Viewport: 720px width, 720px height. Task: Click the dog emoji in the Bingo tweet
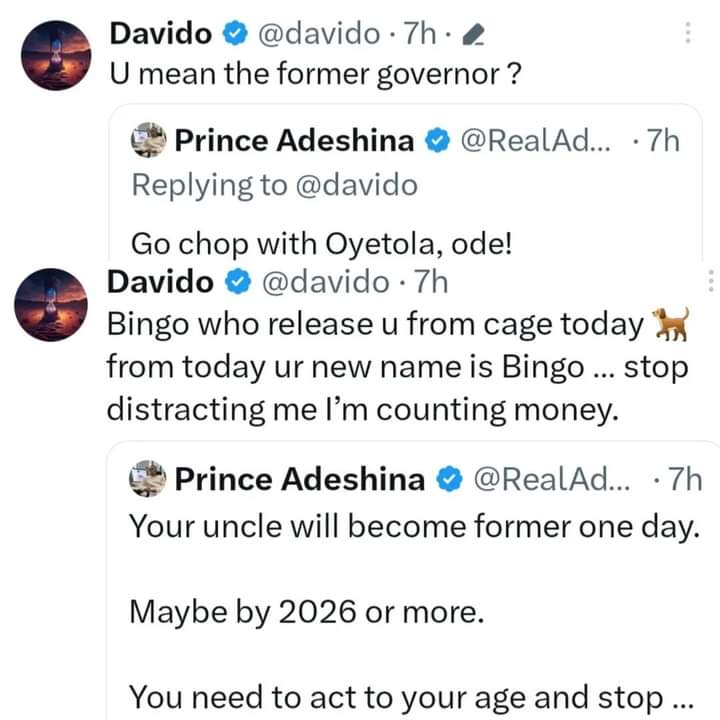tap(669, 325)
